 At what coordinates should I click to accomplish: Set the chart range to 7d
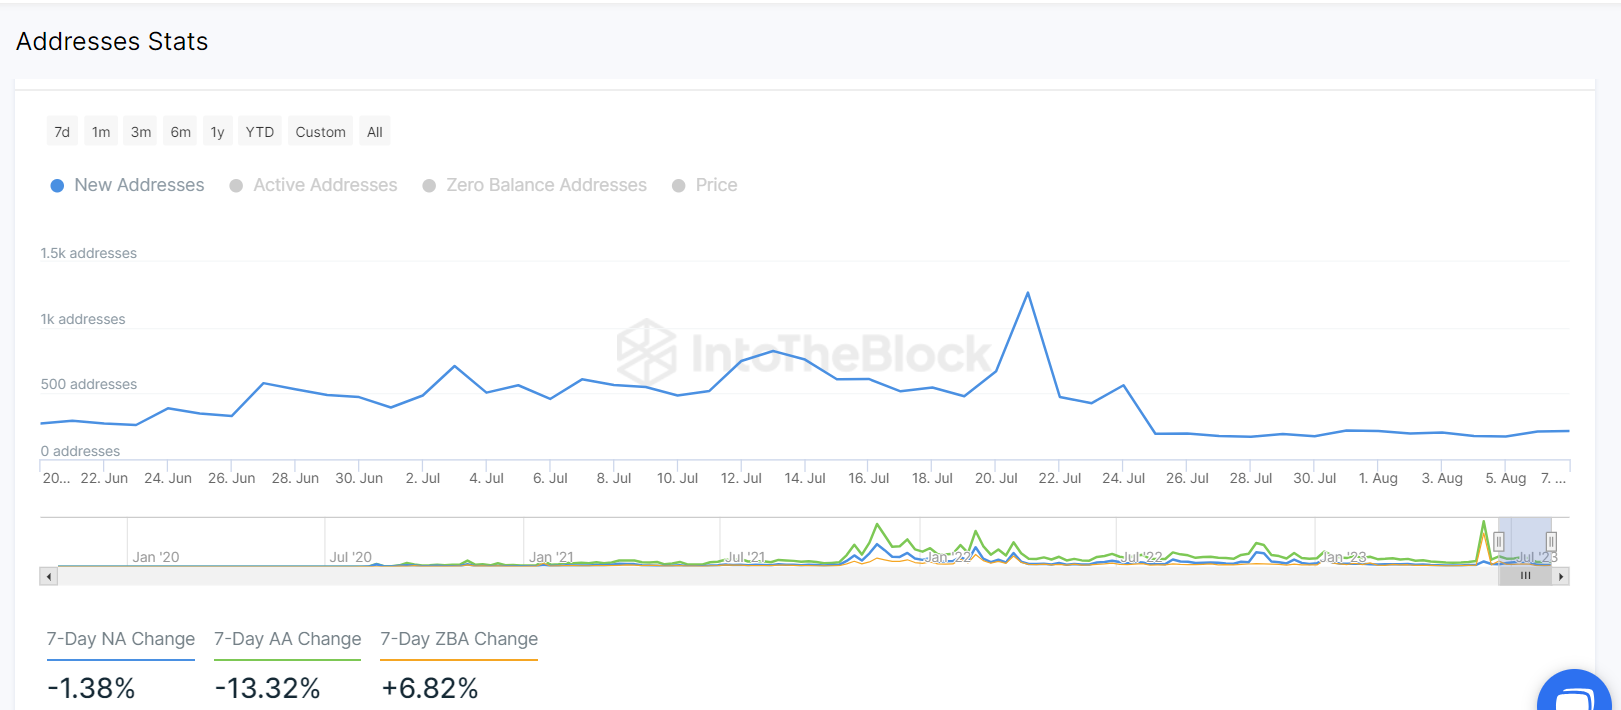[x=62, y=132]
